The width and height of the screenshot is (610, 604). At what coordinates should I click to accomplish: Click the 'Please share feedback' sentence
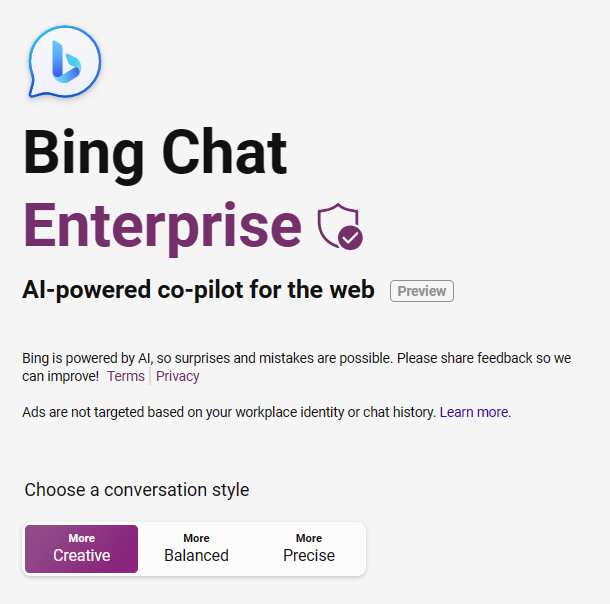[297, 367]
